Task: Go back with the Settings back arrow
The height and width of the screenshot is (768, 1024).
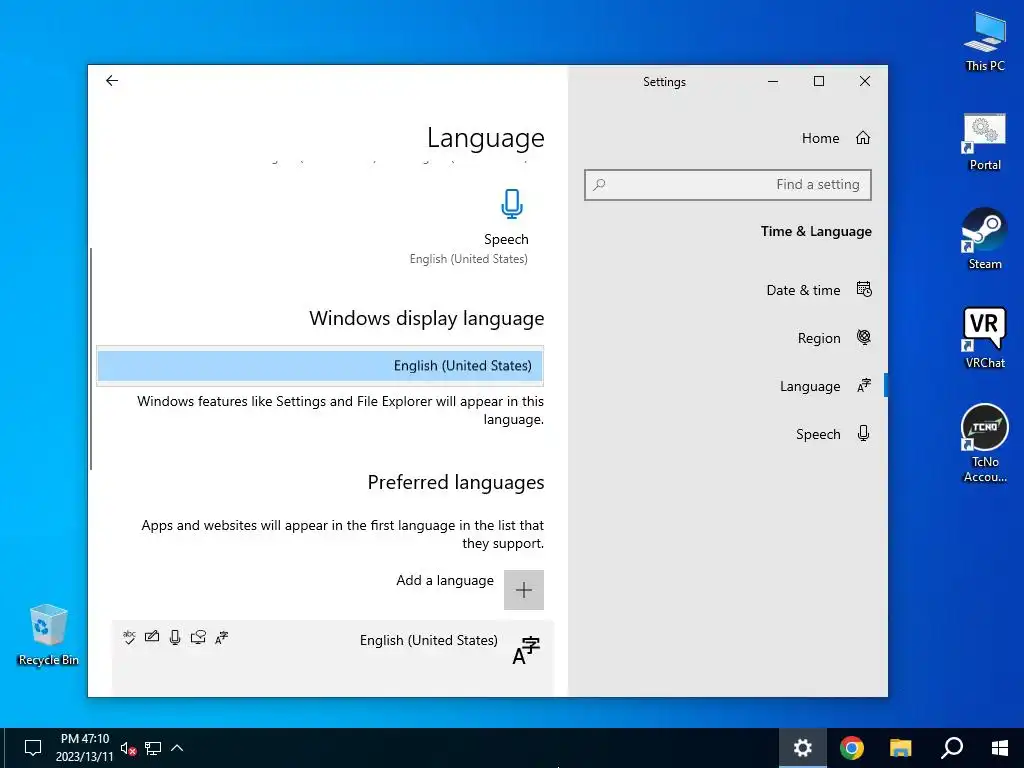Action: pos(112,80)
